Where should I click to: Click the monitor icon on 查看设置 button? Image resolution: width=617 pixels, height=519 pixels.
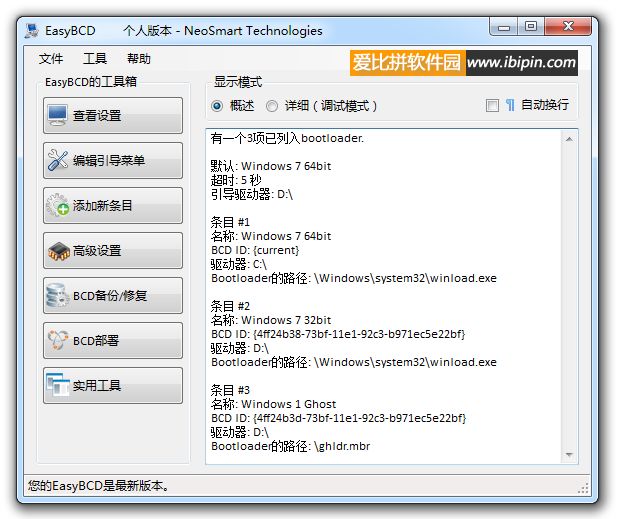click(57, 115)
